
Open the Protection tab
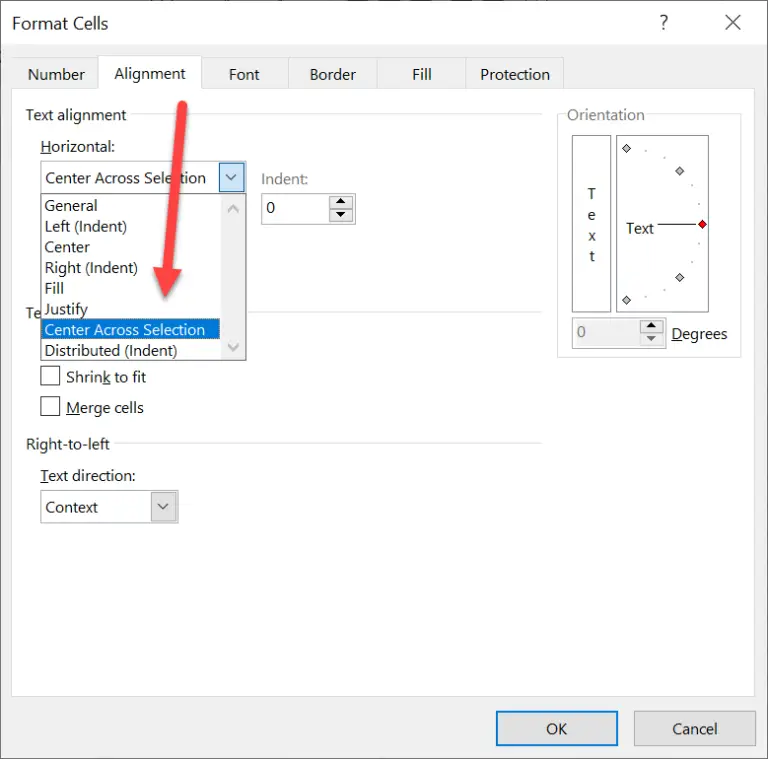(x=514, y=74)
